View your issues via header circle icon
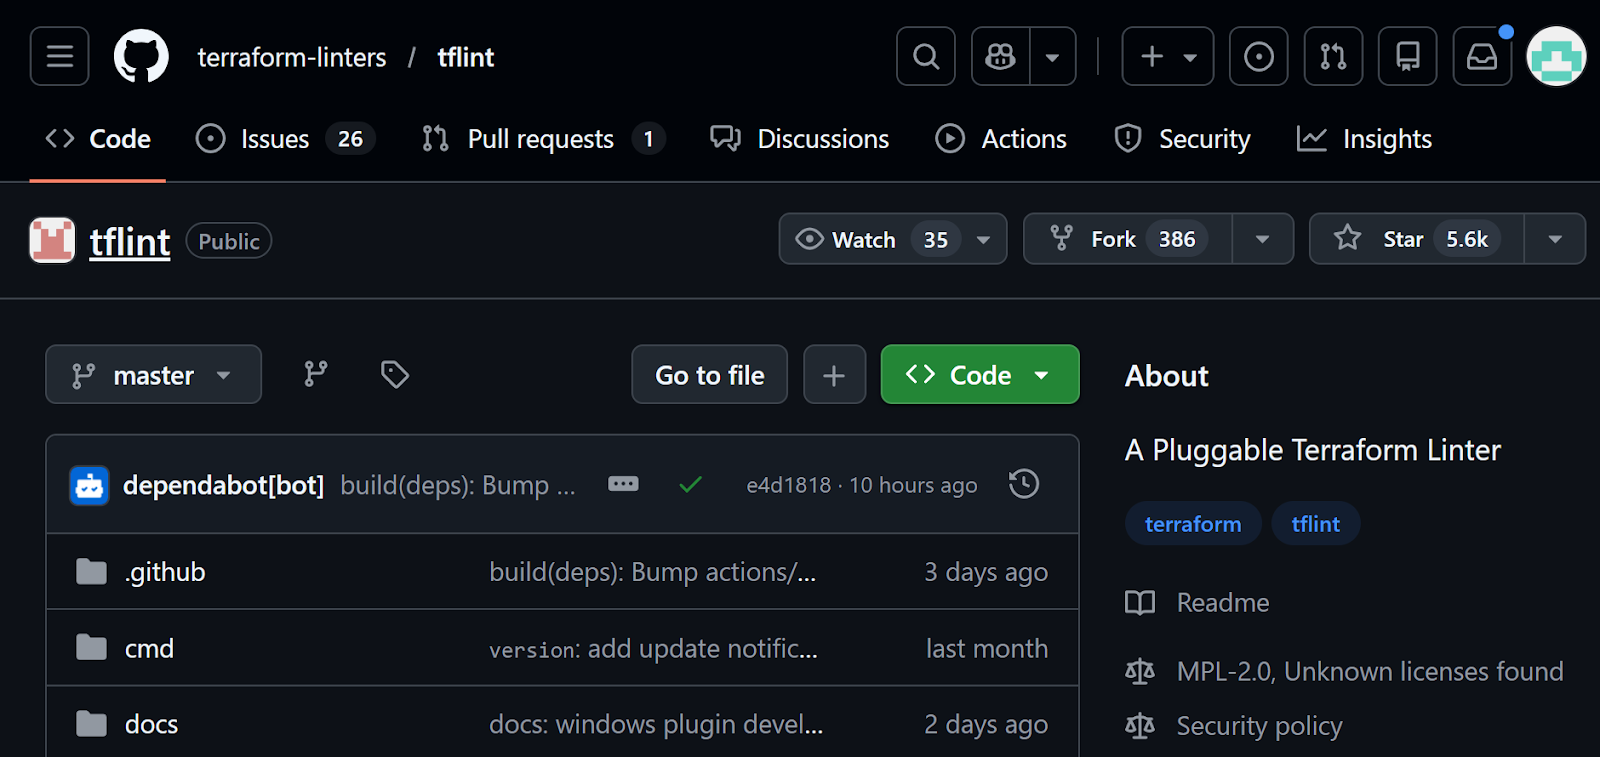This screenshot has width=1600, height=757. [x=1259, y=56]
